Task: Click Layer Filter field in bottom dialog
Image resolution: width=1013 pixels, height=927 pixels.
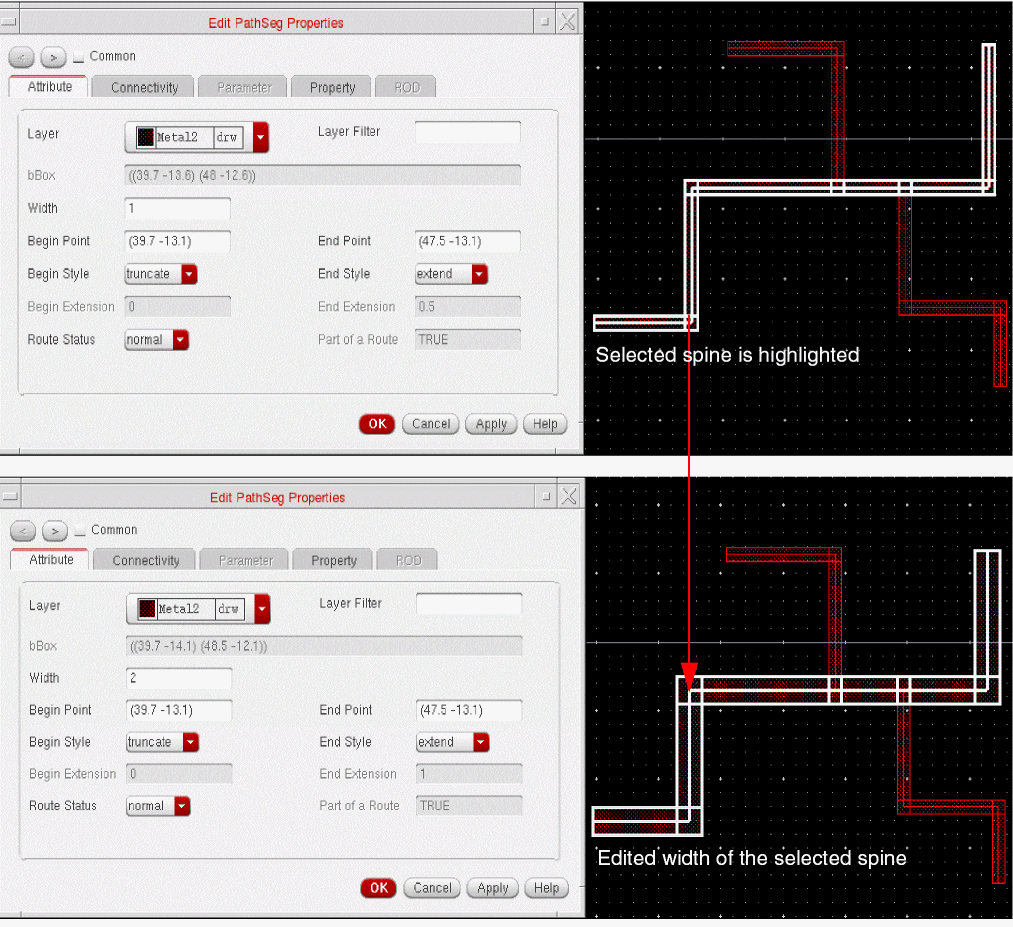Action: 468,603
